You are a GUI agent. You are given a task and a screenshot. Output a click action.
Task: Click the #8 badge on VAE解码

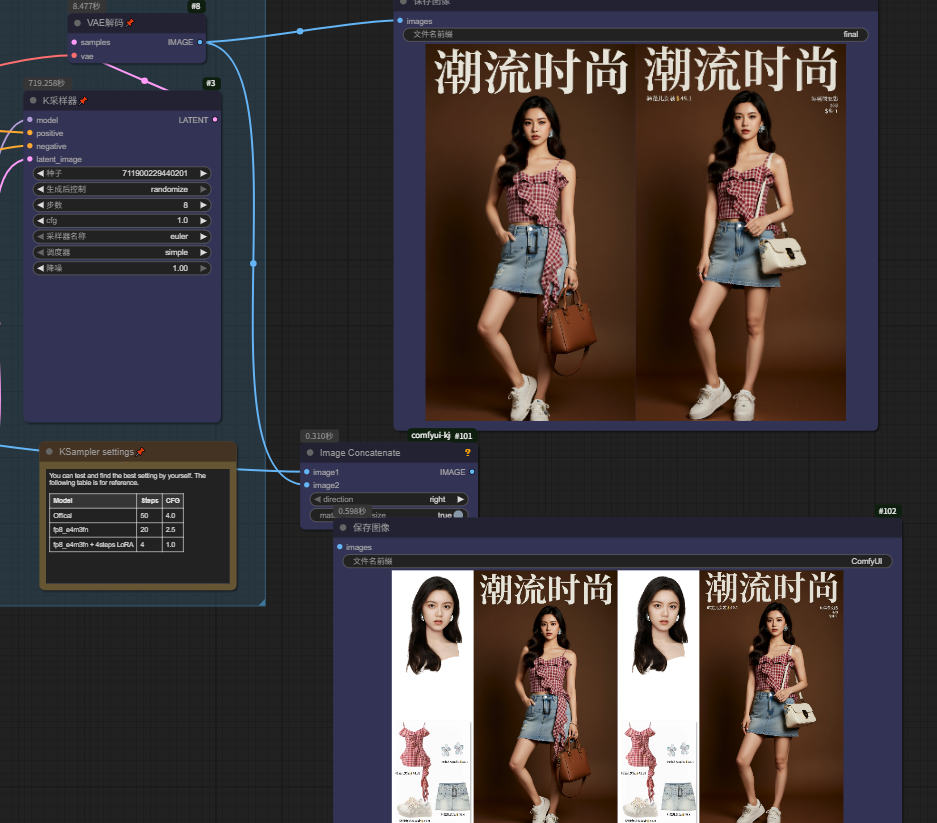[x=196, y=6]
